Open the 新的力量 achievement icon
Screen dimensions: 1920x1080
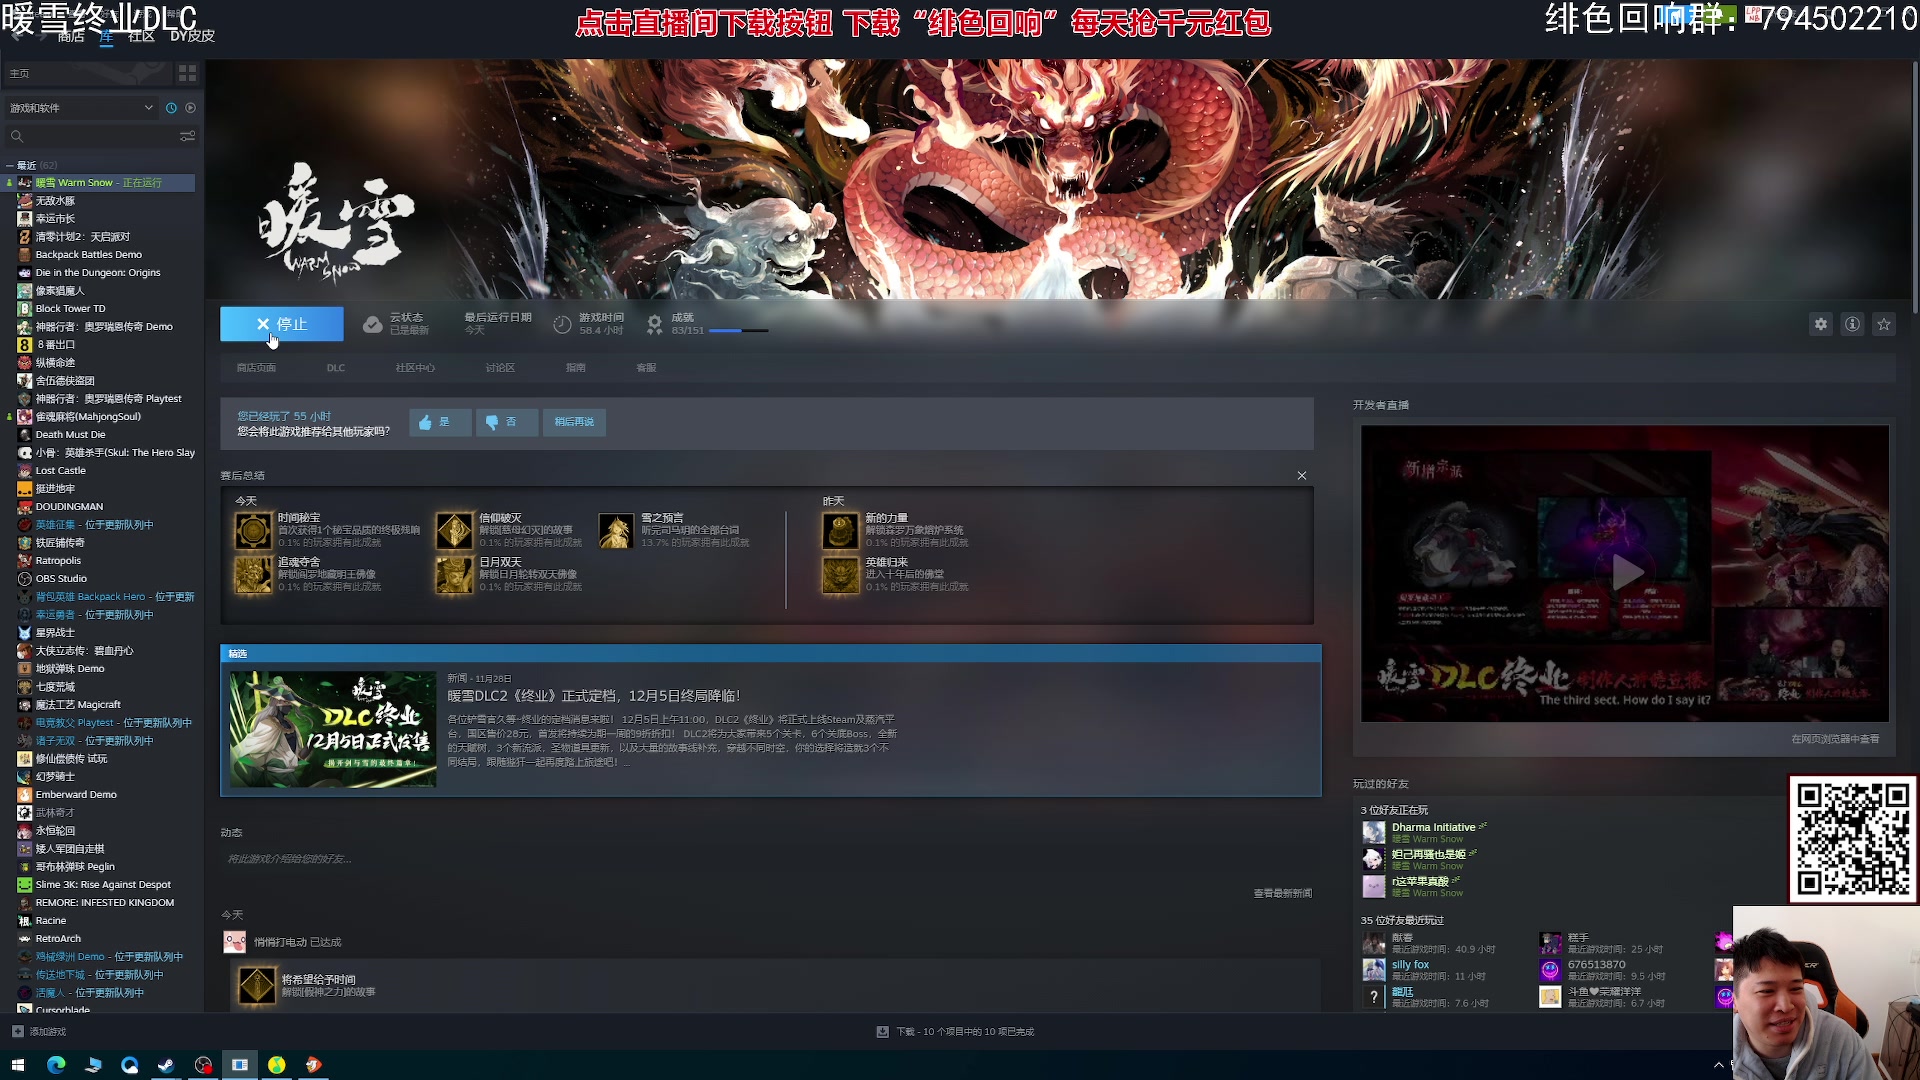[840, 531]
